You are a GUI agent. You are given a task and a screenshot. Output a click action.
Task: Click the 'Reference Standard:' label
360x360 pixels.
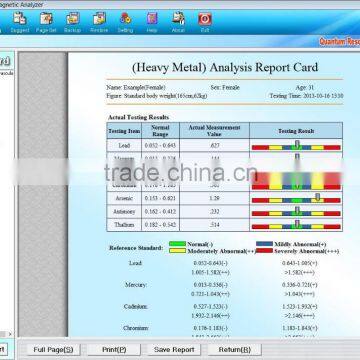tap(136, 248)
